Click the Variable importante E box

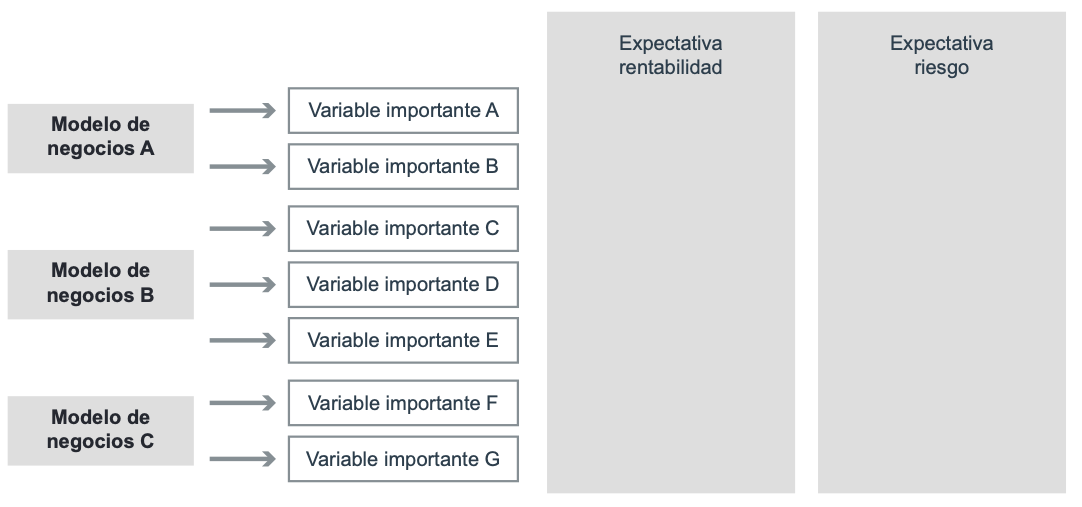[403, 340]
